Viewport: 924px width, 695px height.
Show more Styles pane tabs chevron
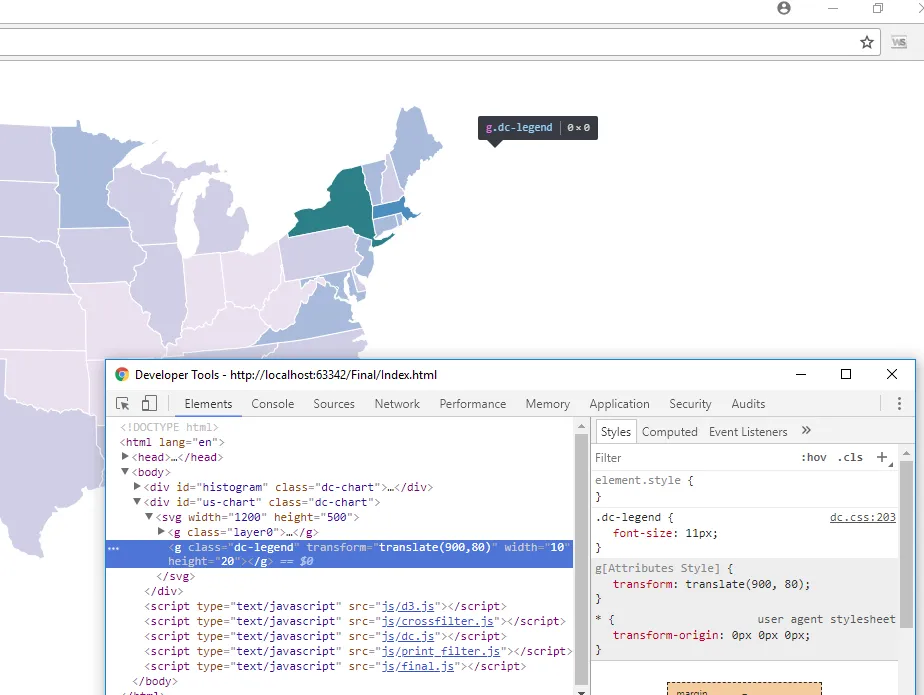coord(806,431)
